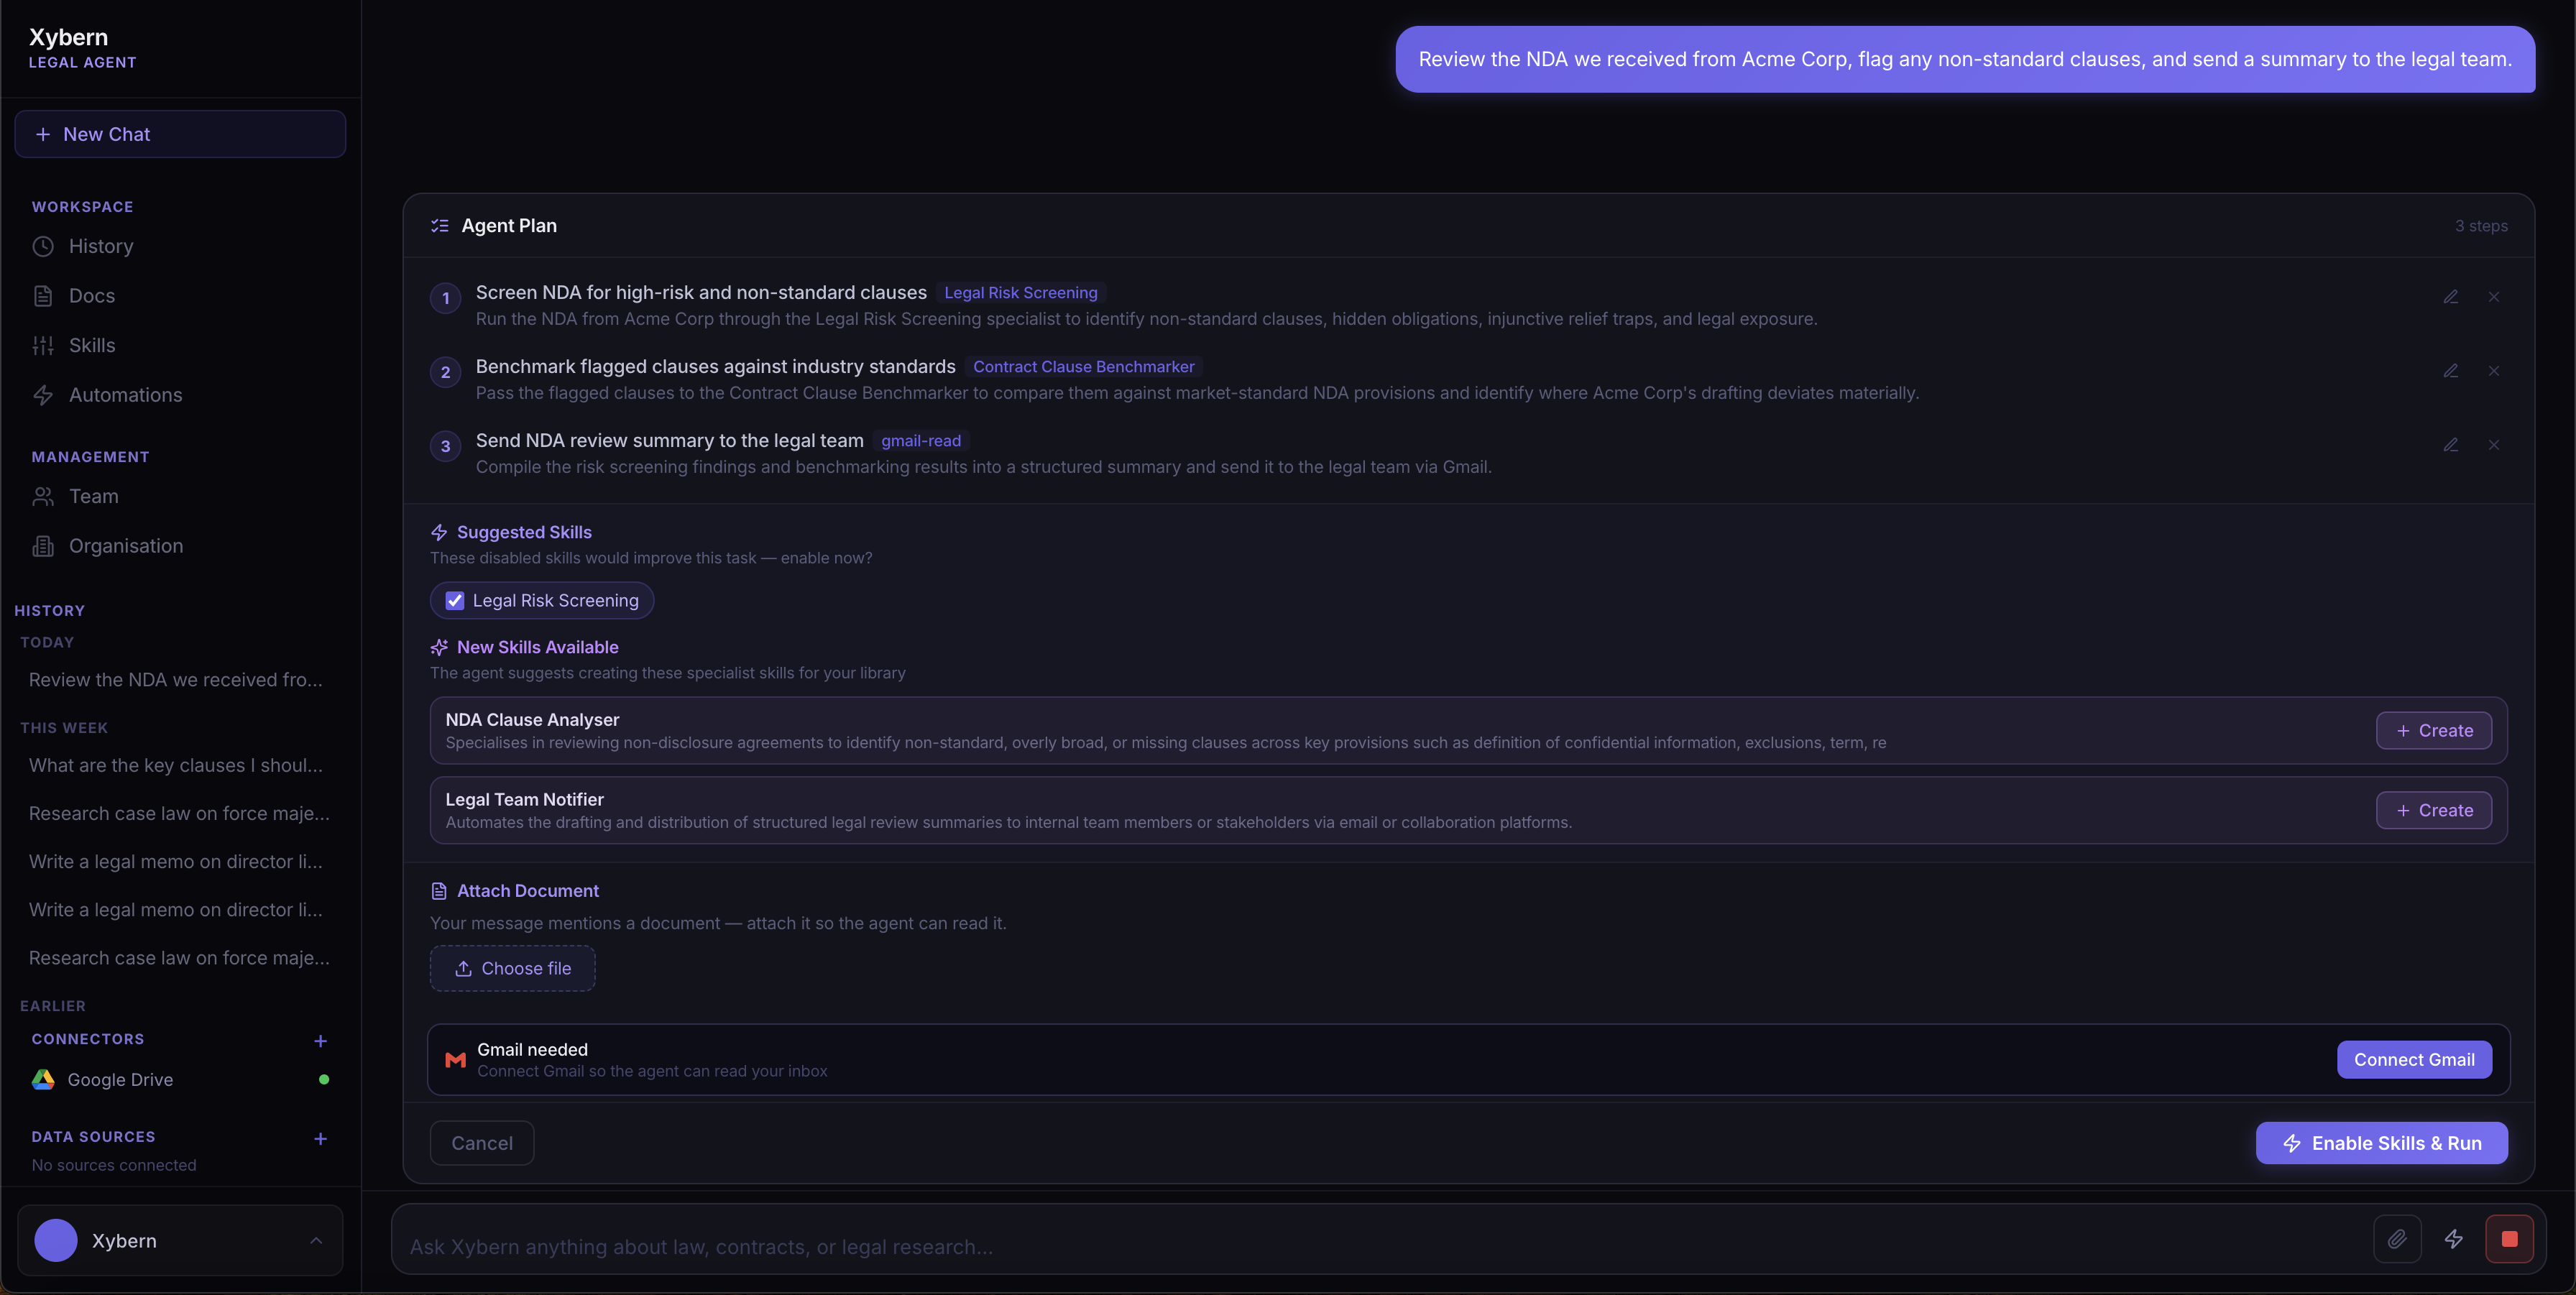Viewport: 2576px width, 1295px height.
Task: Click the Google Drive status green dot
Action: [x=323, y=1080]
